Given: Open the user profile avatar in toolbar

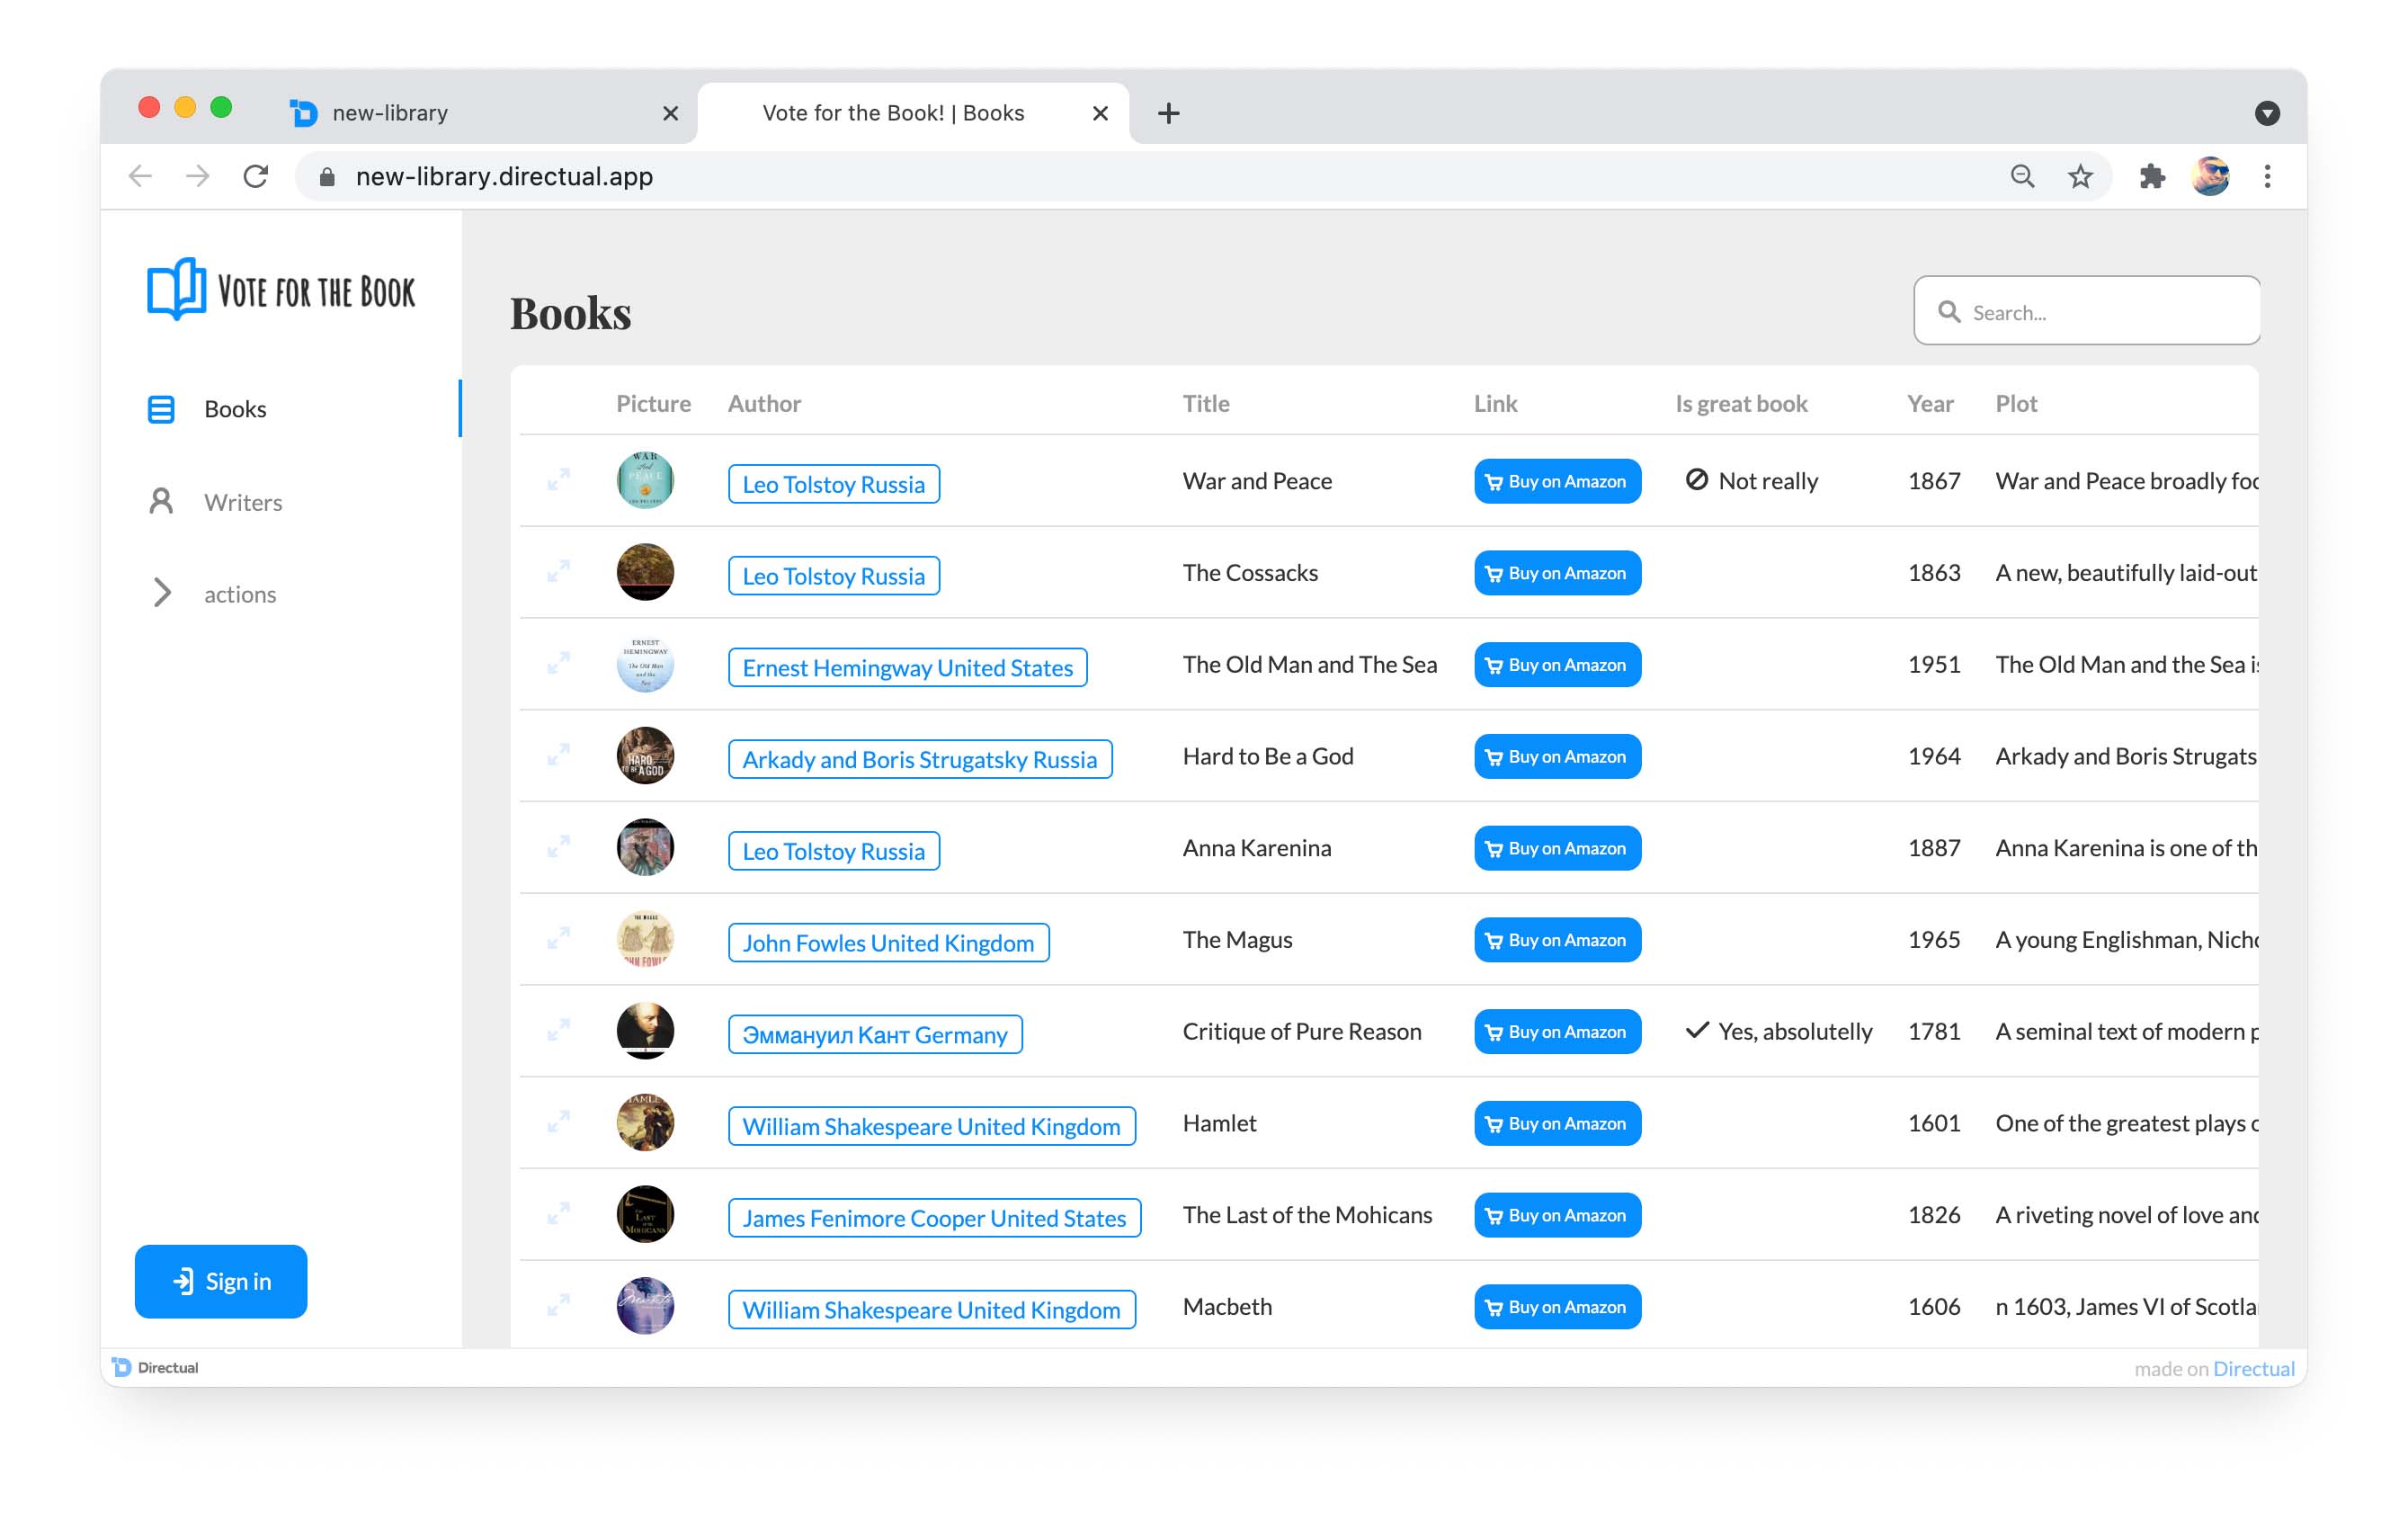Looking at the screenshot, I should 2210,177.
